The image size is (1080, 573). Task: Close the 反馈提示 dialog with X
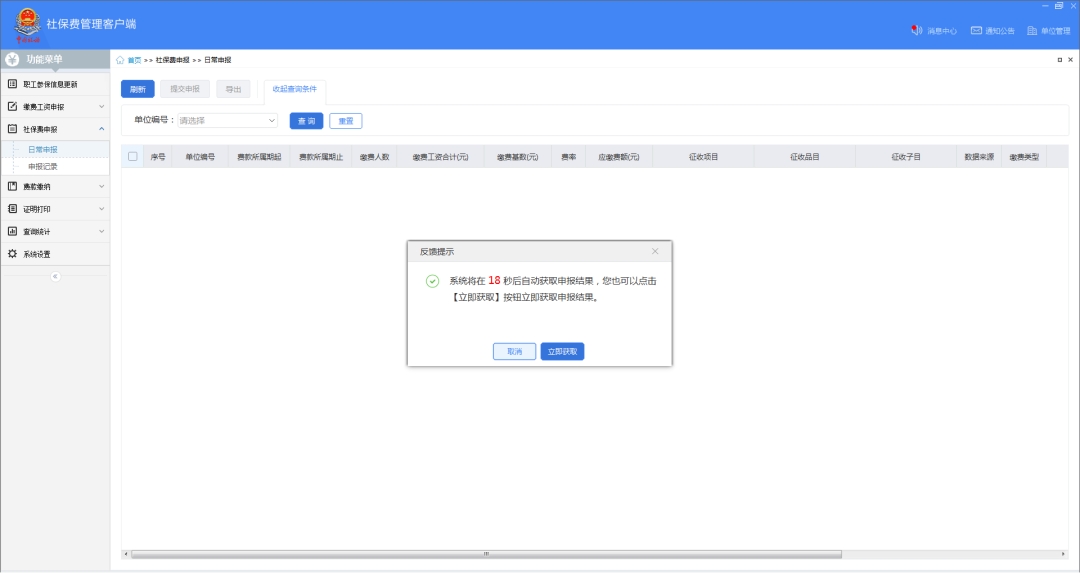(655, 251)
